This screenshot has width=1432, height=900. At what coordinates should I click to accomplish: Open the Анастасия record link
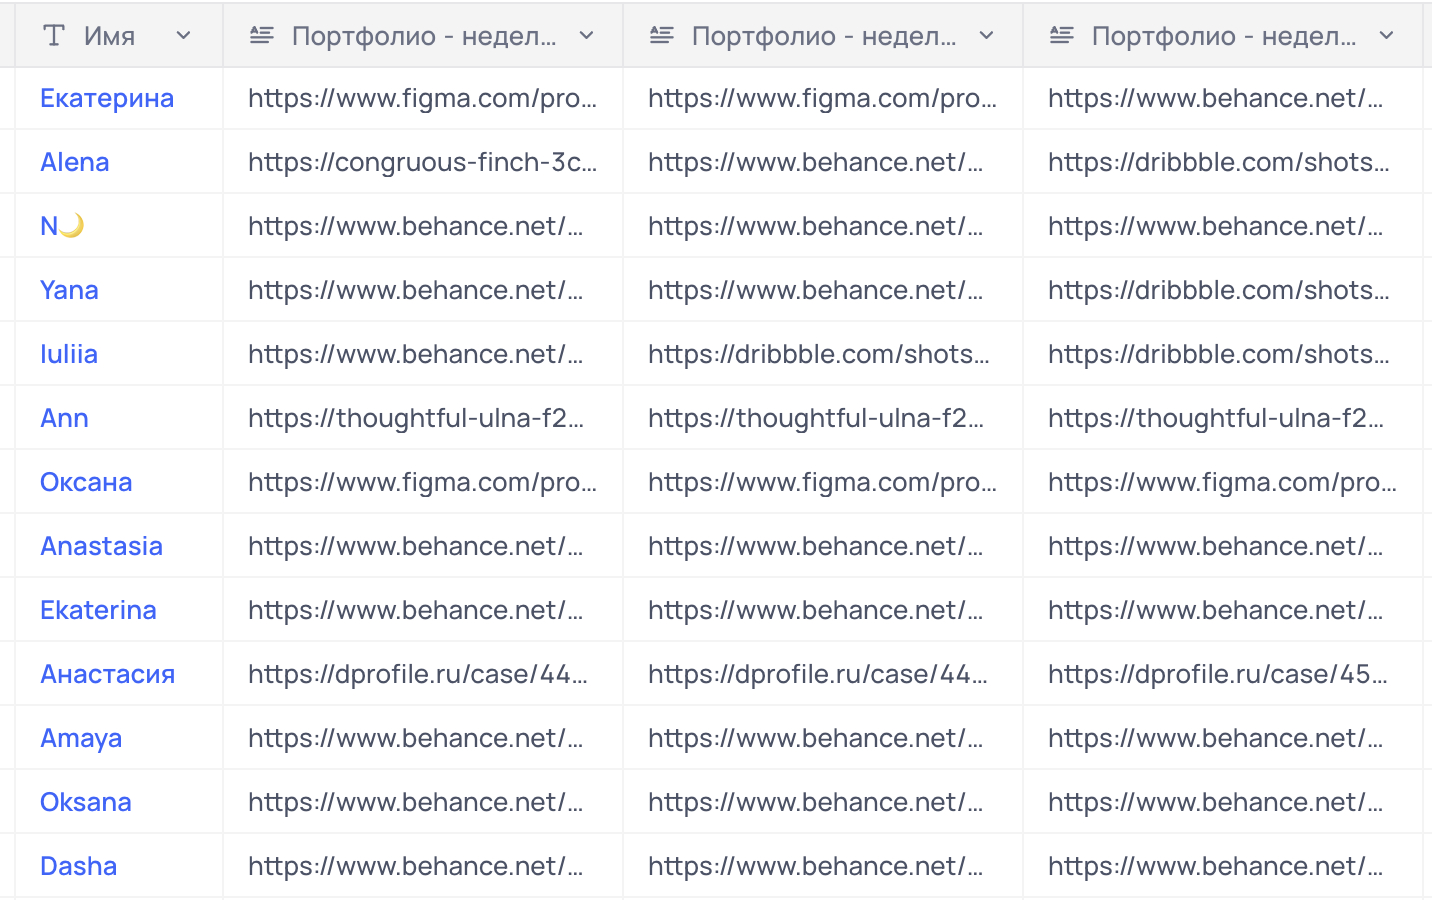108,674
